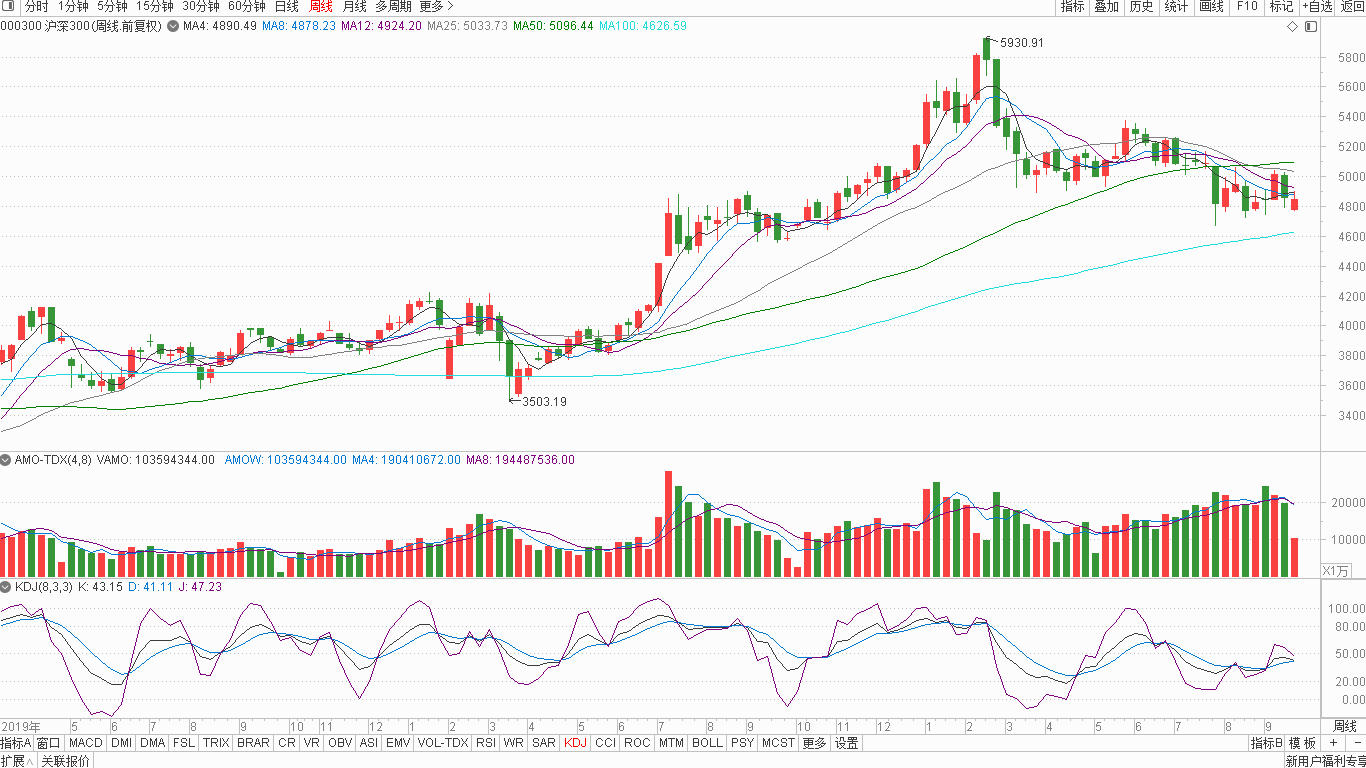Click the 指标 button in top toolbar
The image size is (1366, 768).
pyautogui.click(x=1072, y=6)
